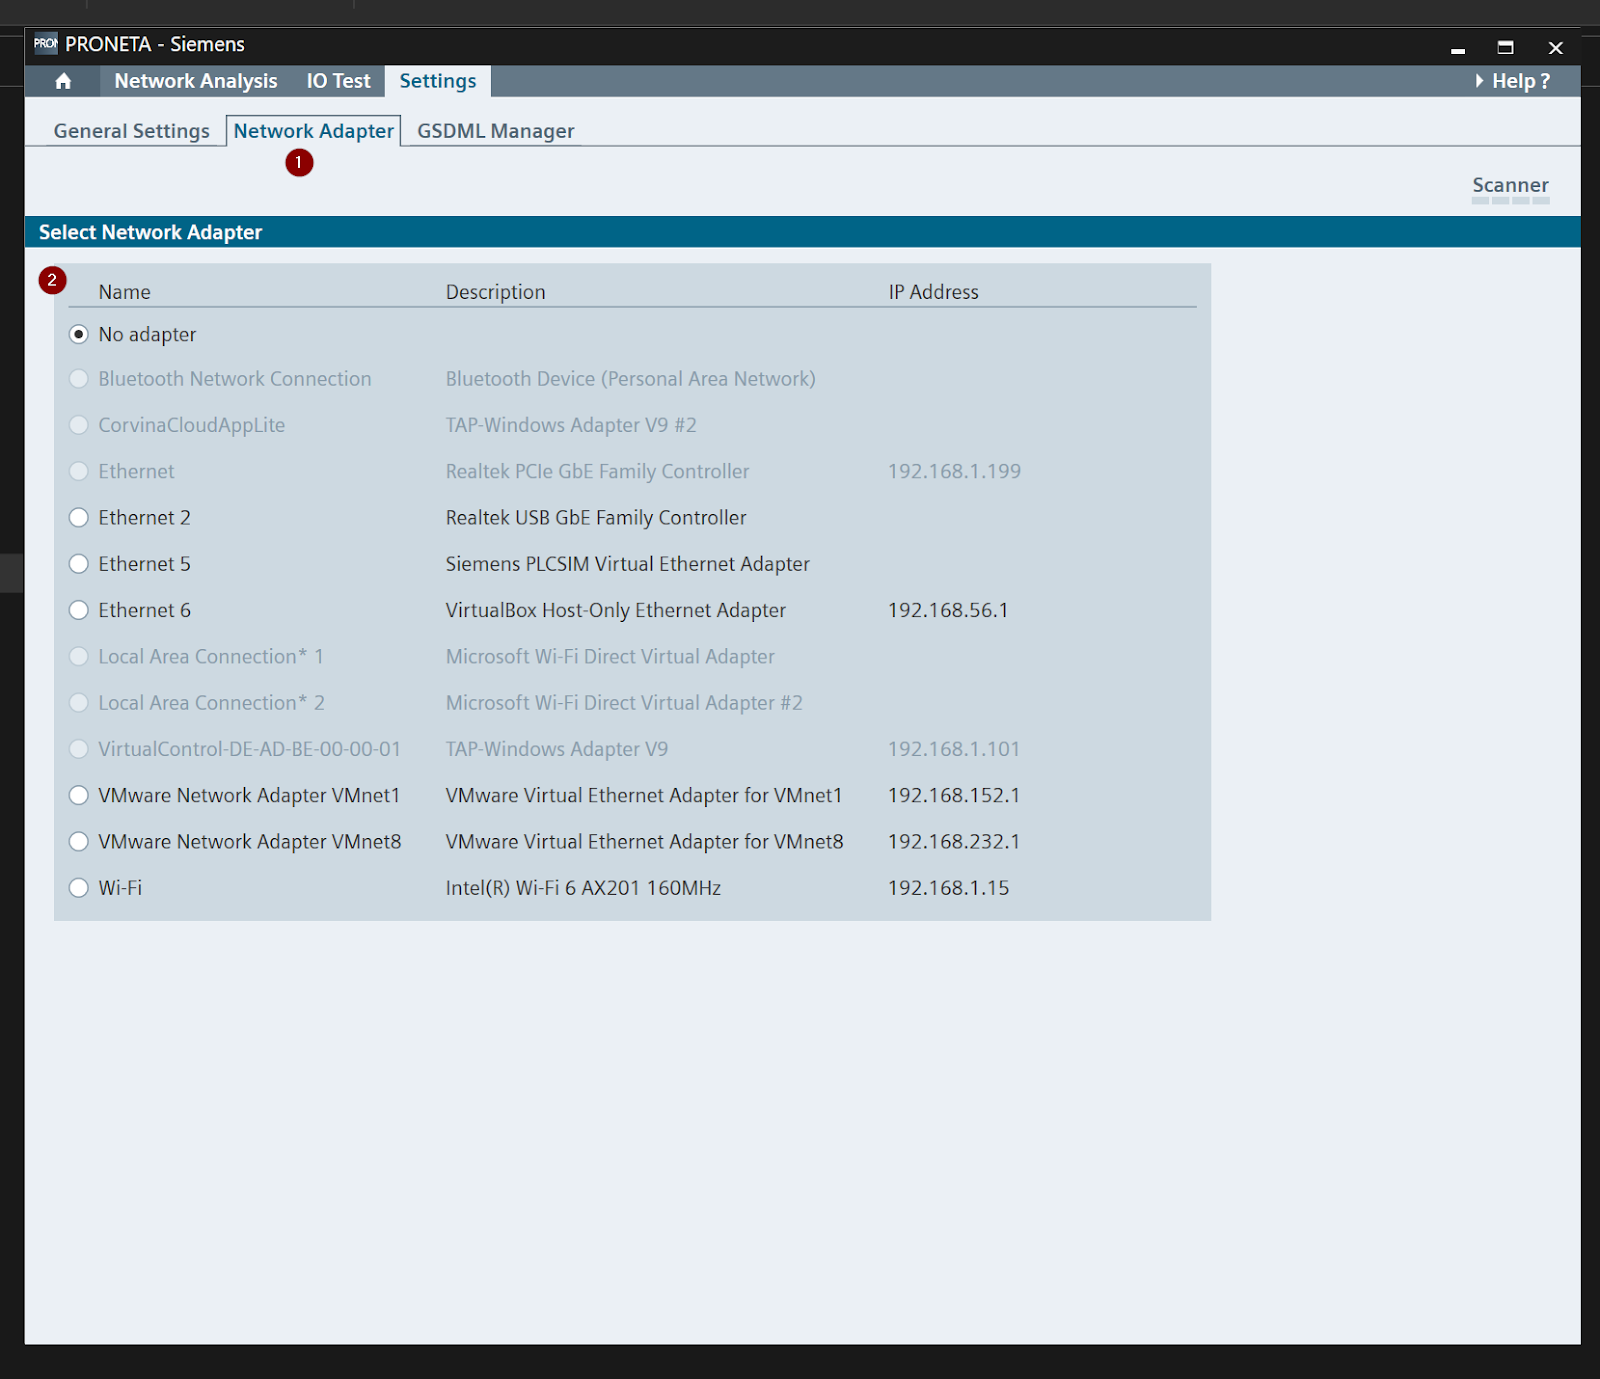
Task: Click Microsoft Wi-Fi Direct Virtual Adapter #2 text
Action: pyautogui.click(x=624, y=702)
